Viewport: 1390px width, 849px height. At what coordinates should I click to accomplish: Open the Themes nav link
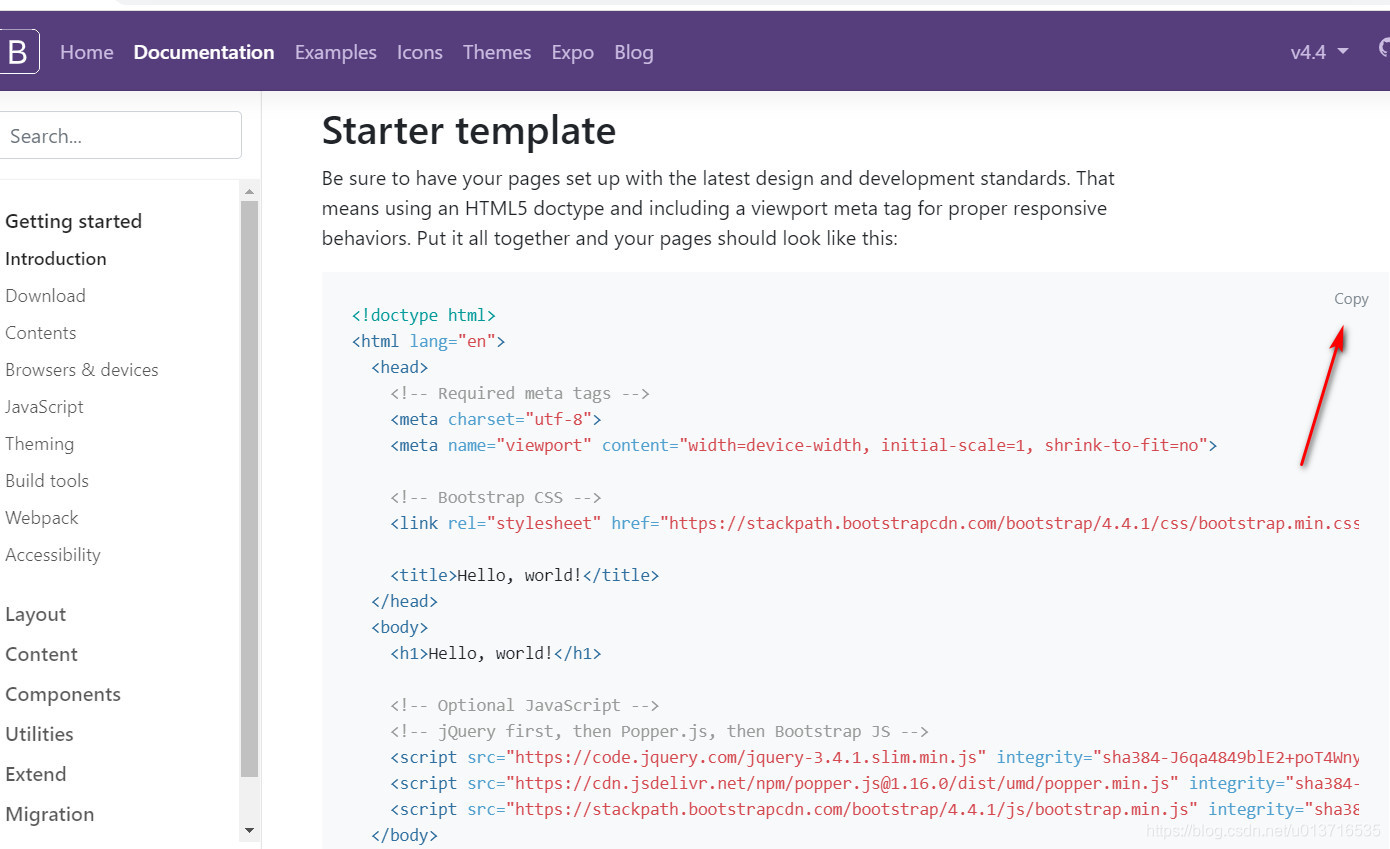coord(497,52)
